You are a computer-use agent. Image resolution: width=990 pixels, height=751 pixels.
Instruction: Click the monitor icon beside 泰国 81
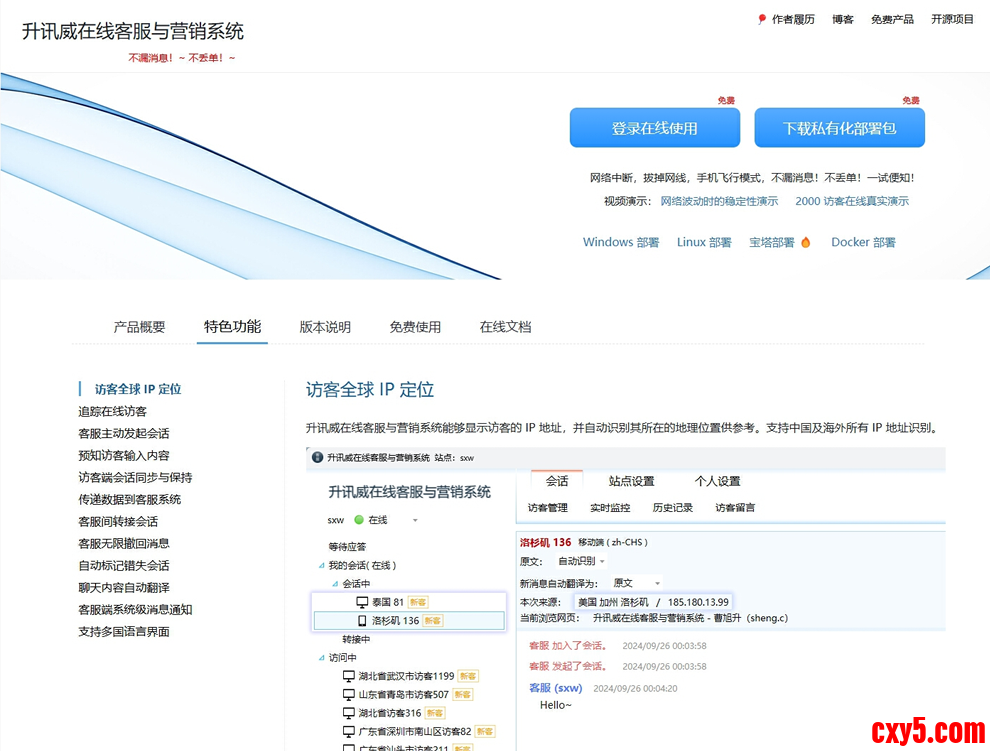tap(362, 602)
